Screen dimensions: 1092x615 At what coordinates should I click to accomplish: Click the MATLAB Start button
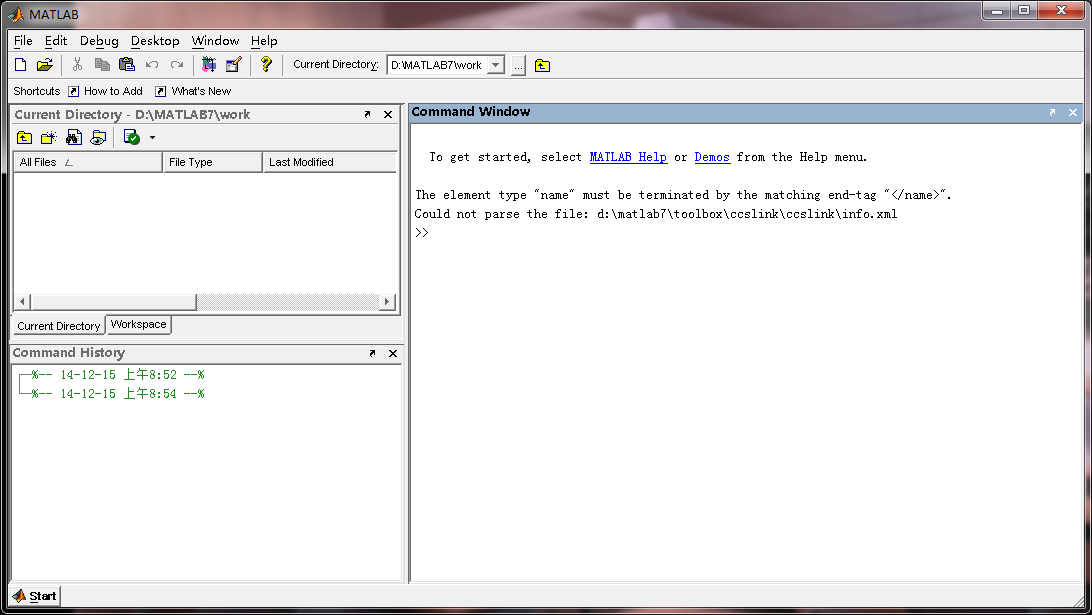pyautogui.click(x=35, y=596)
